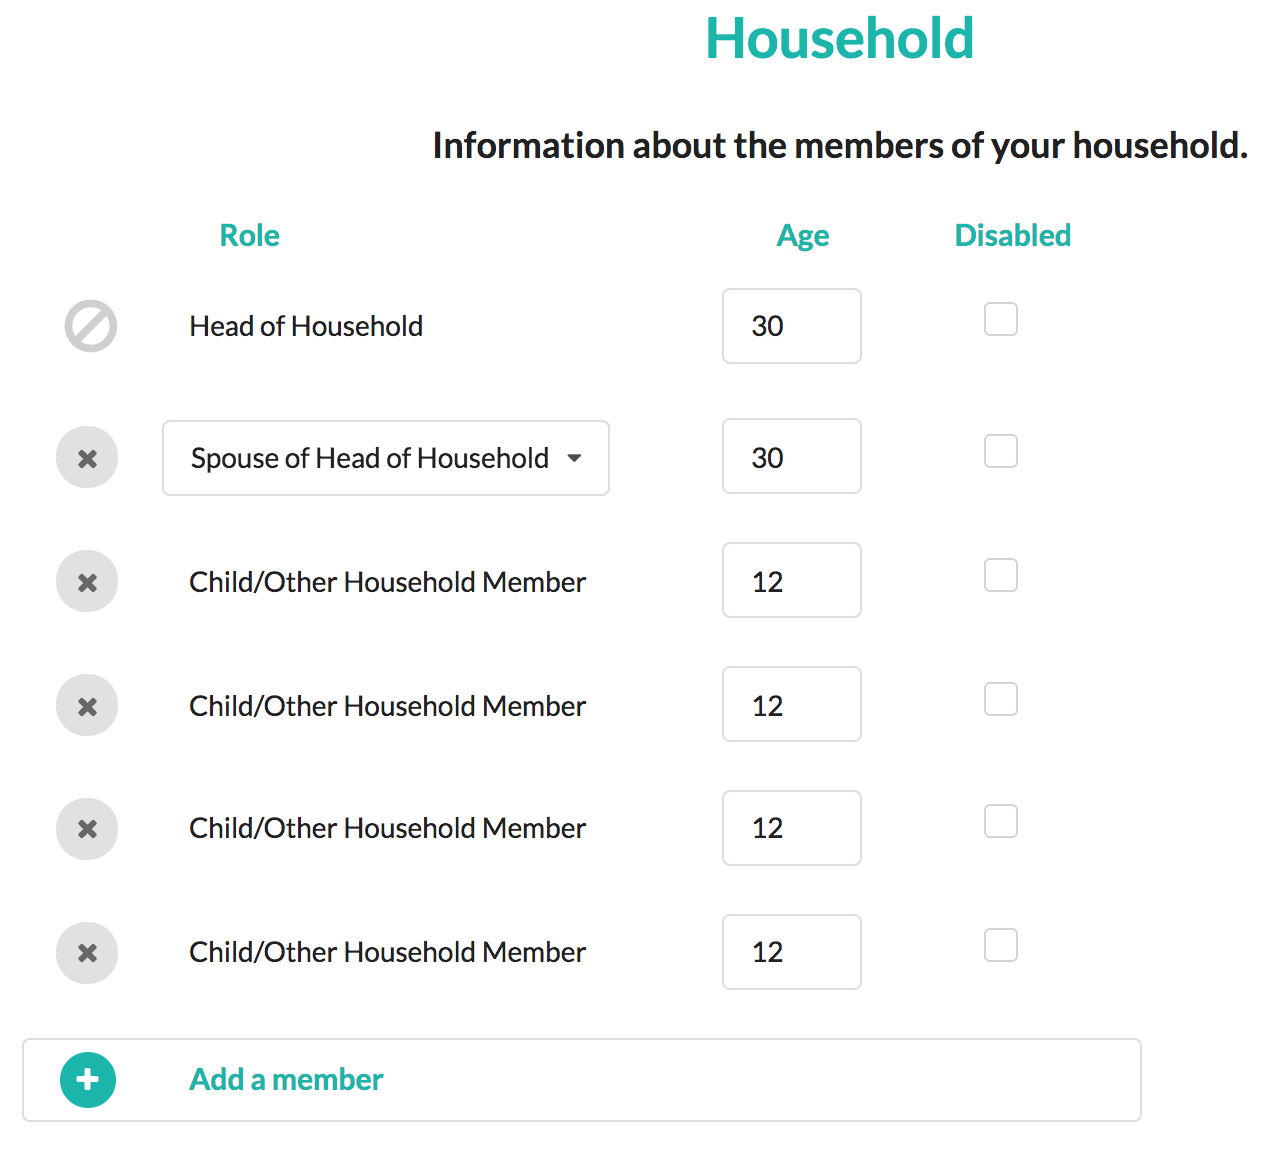The height and width of the screenshot is (1166, 1268).
Task: Remove the fourth Child/Other Household Member
Action: [x=87, y=952]
